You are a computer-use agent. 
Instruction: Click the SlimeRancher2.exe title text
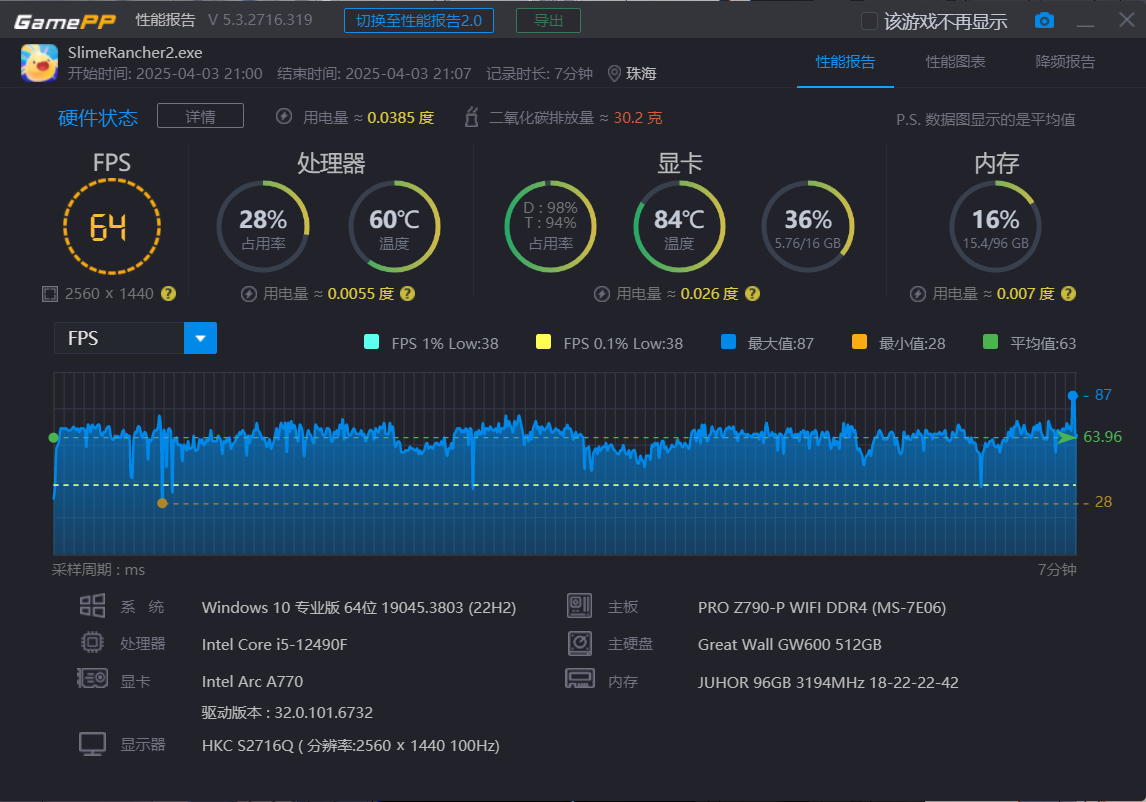(135, 53)
